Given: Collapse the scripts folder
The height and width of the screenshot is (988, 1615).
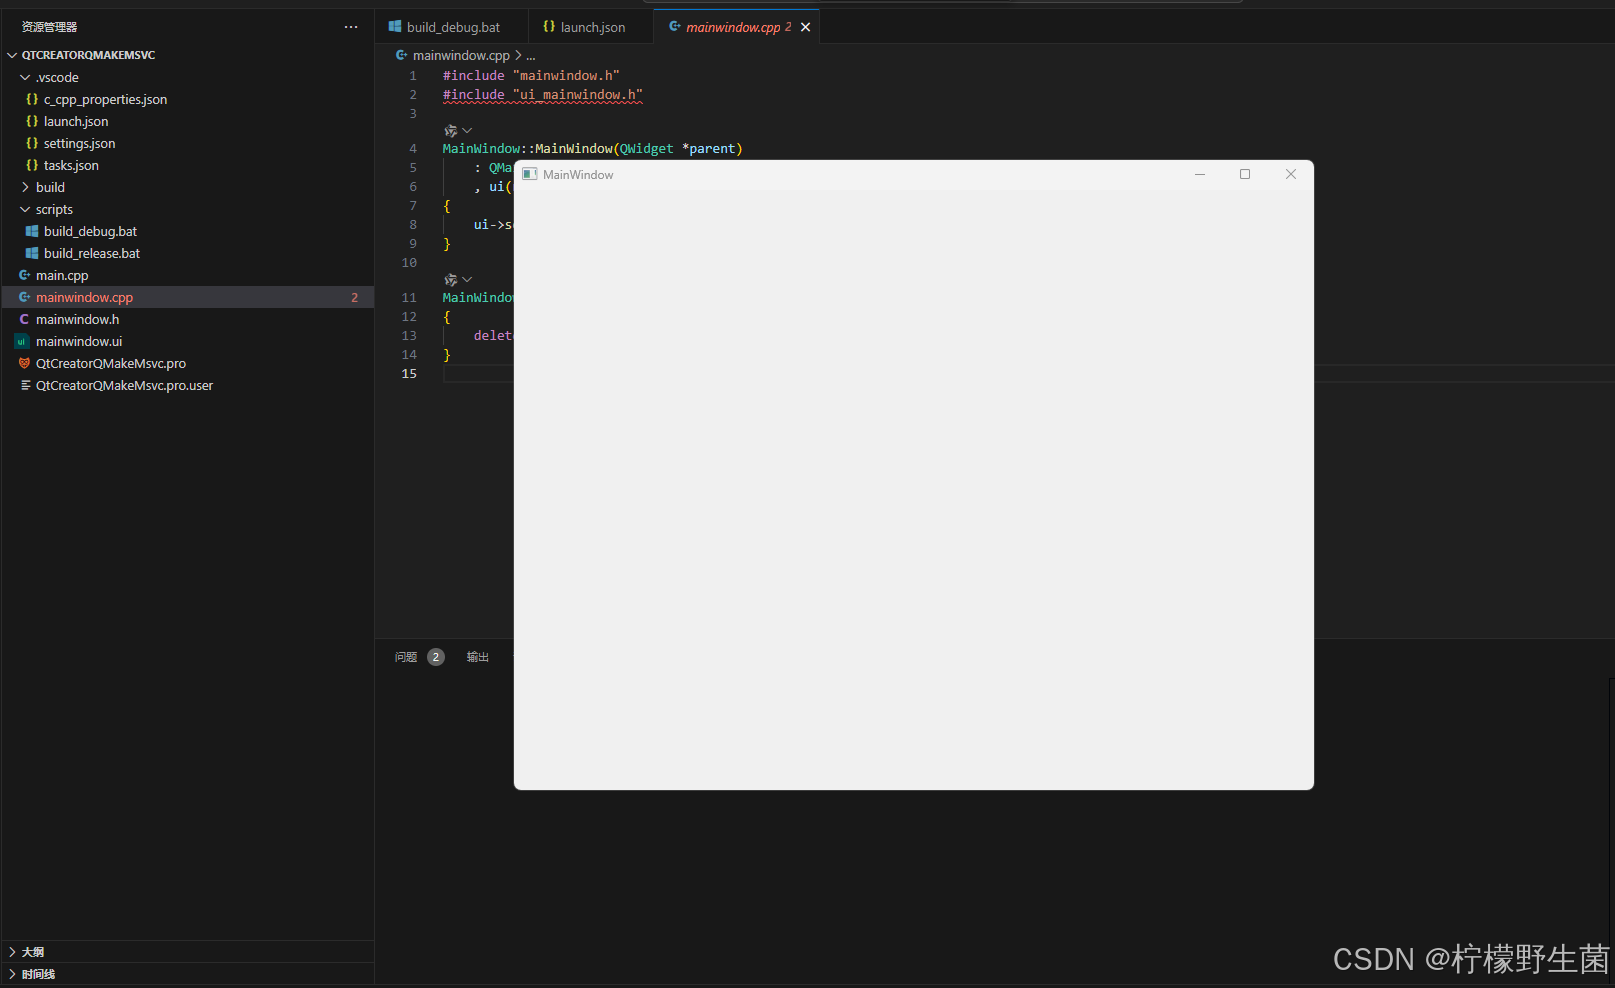Looking at the screenshot, I should coord(25,209).
